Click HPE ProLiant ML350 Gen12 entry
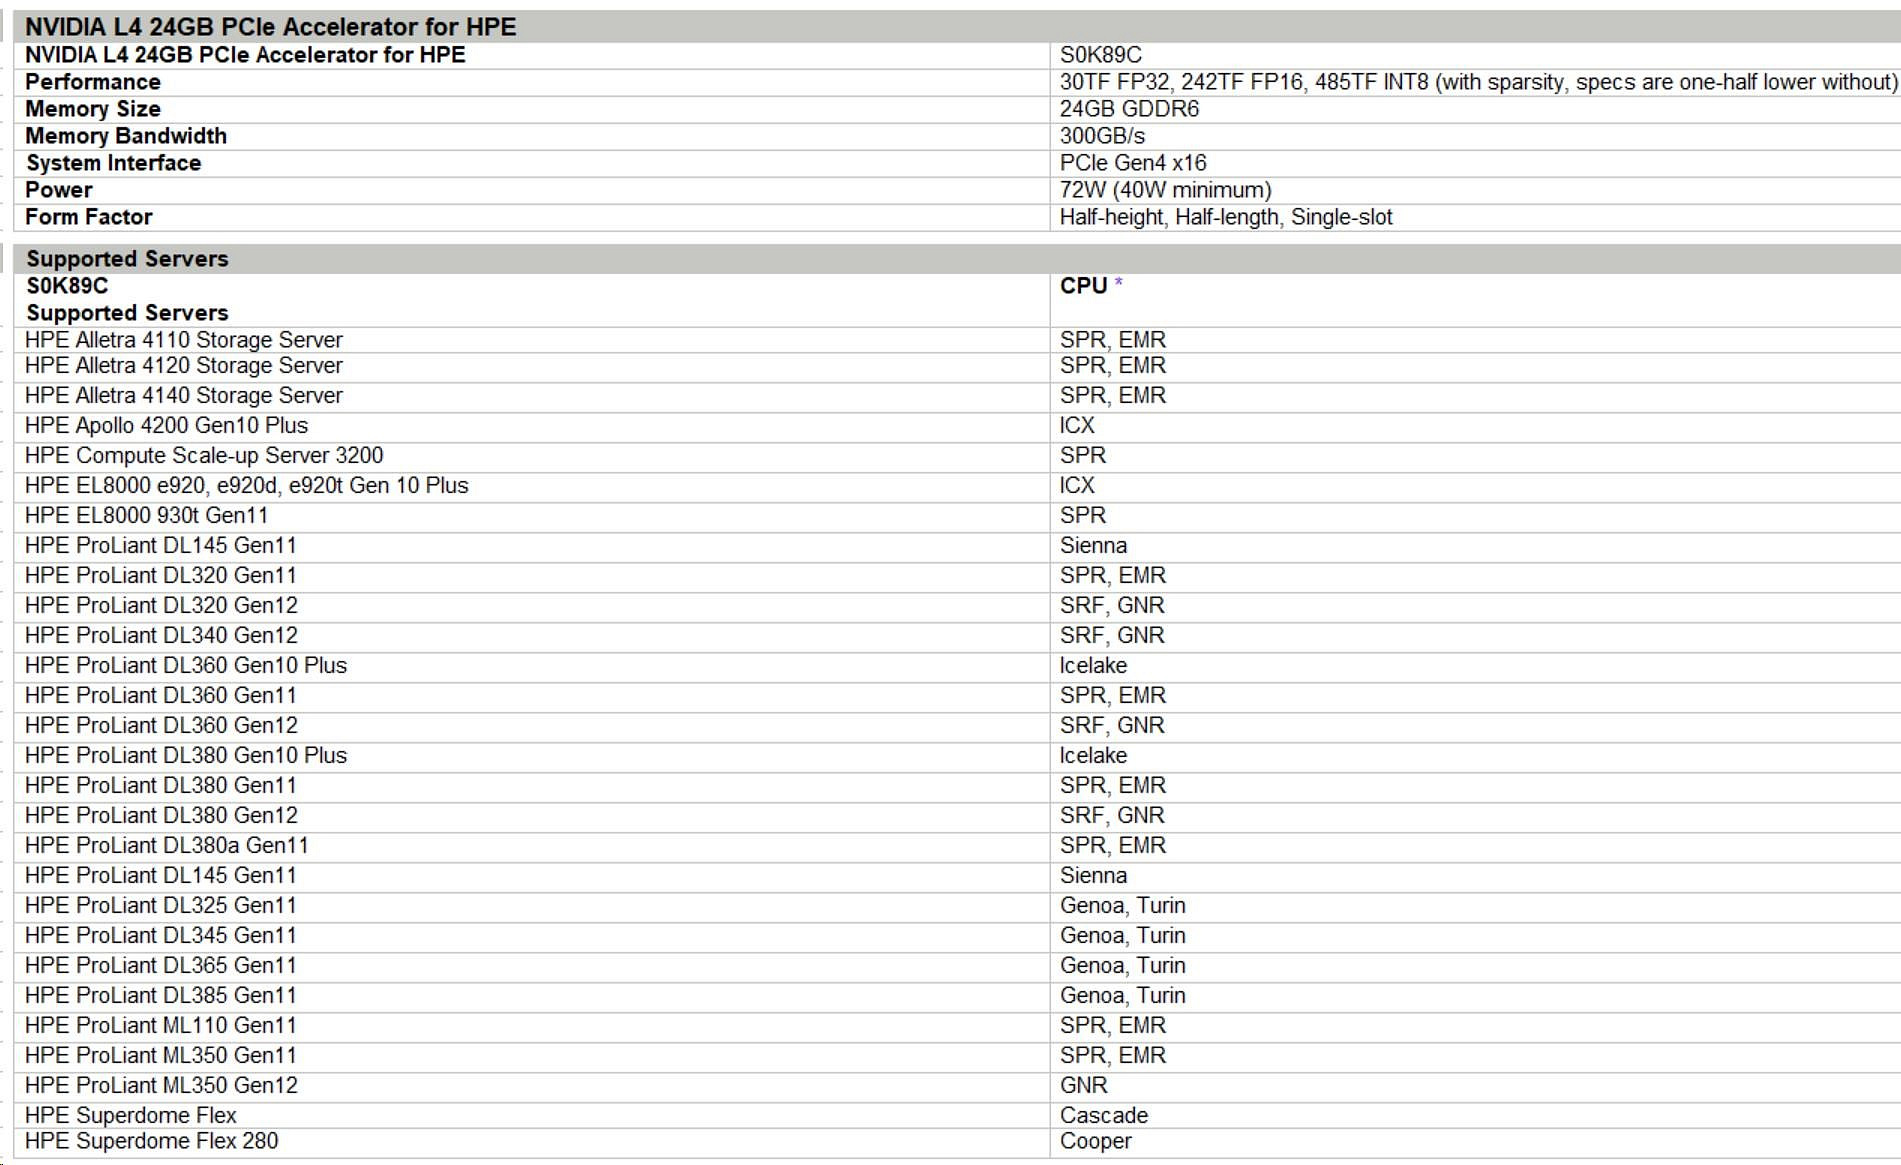This screenshot has height=1165, width=1901. point(161,1086)
